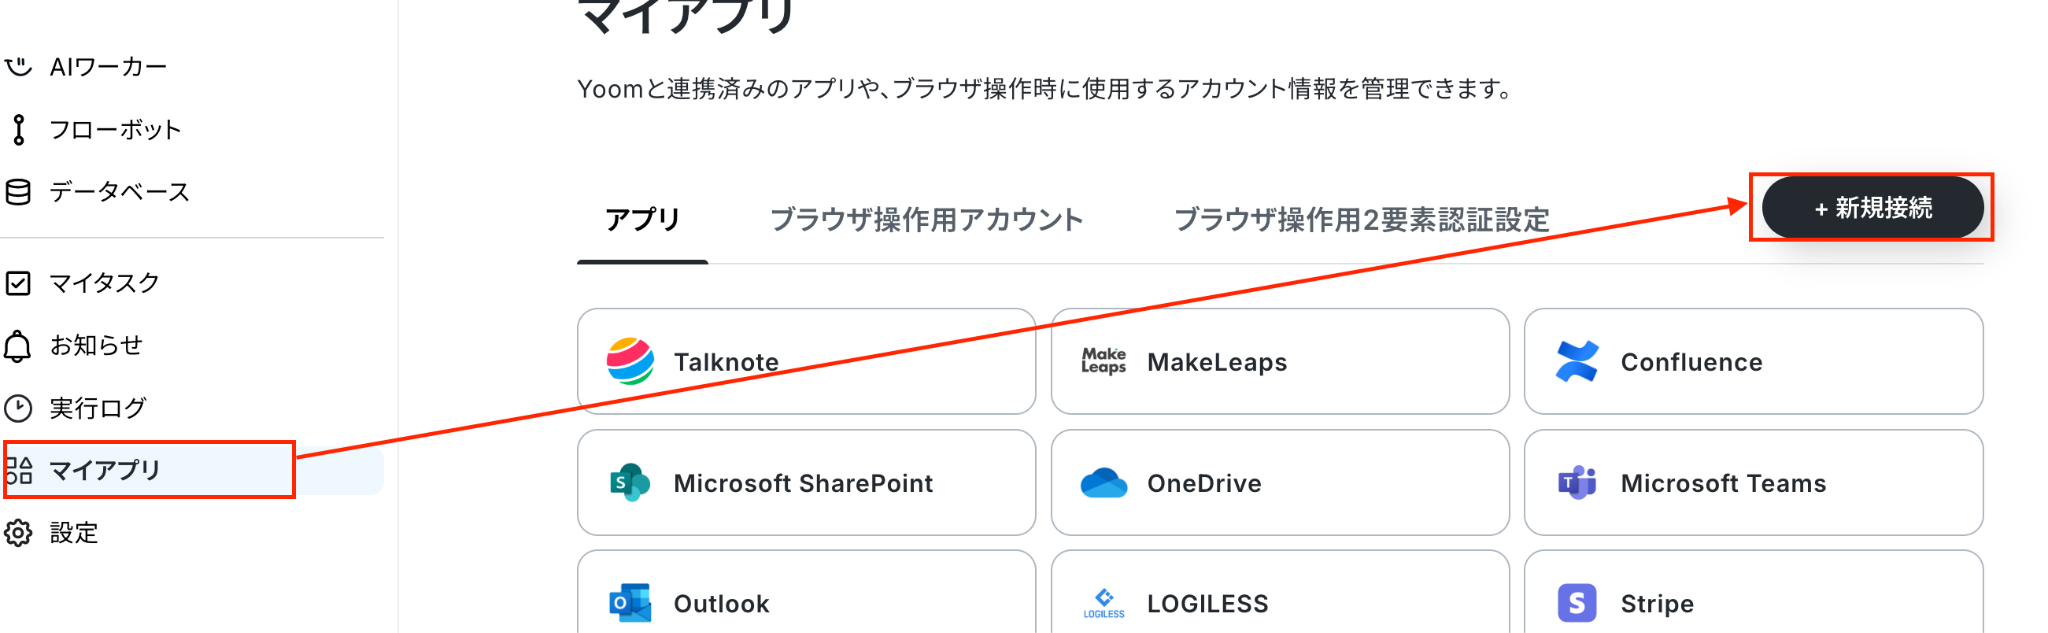Image resolution: width=2048 pixels, height=633 pixels.
Task: Open the Microsoft SharePoint app card
Action: 806,483
